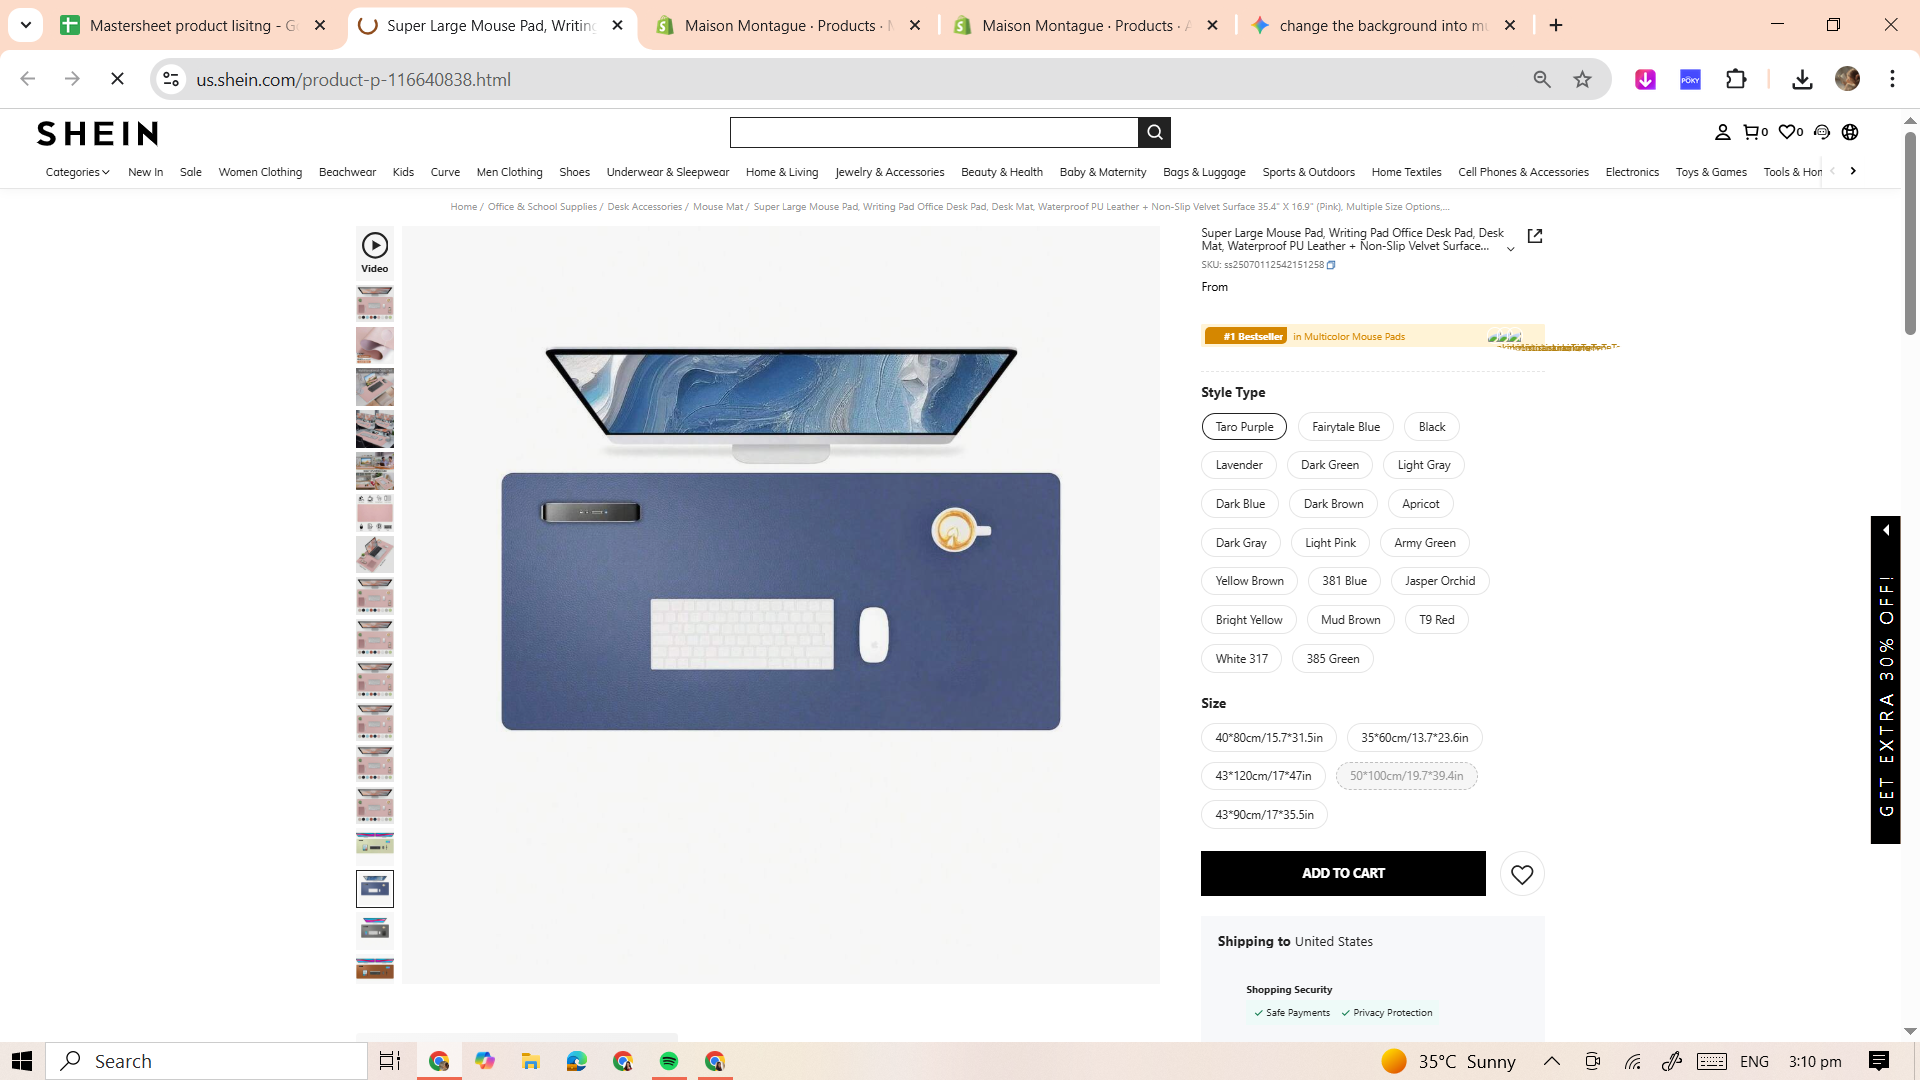Screen dimensions: 1920x1080
Task: Go back to previous page
Action: tap(28, 79)
